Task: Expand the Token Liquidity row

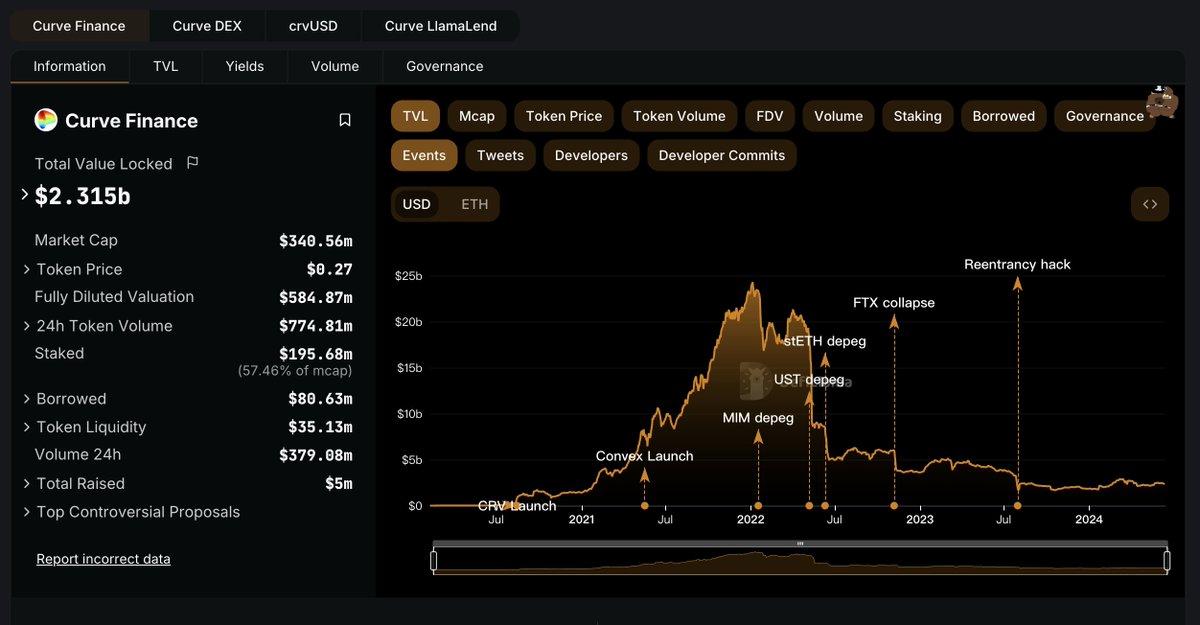Action: (27, 427)
